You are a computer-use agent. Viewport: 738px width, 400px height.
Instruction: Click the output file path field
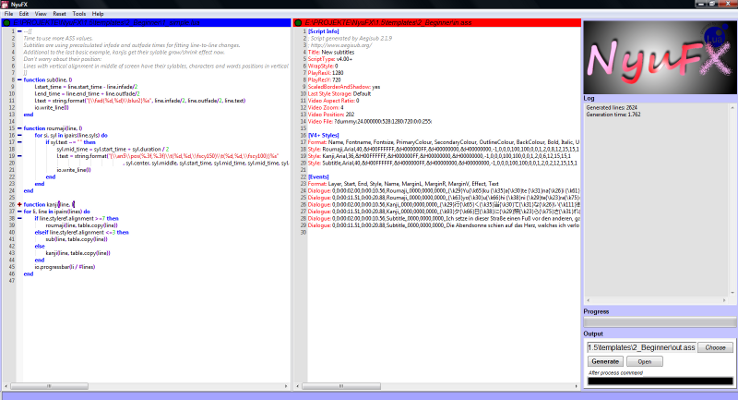click(x=641, y=347)
